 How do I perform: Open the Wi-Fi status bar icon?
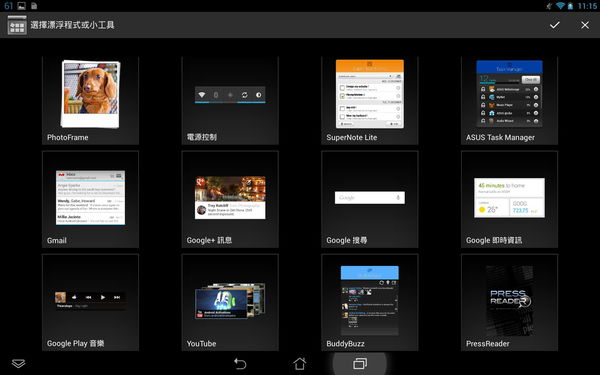point(560,6)
